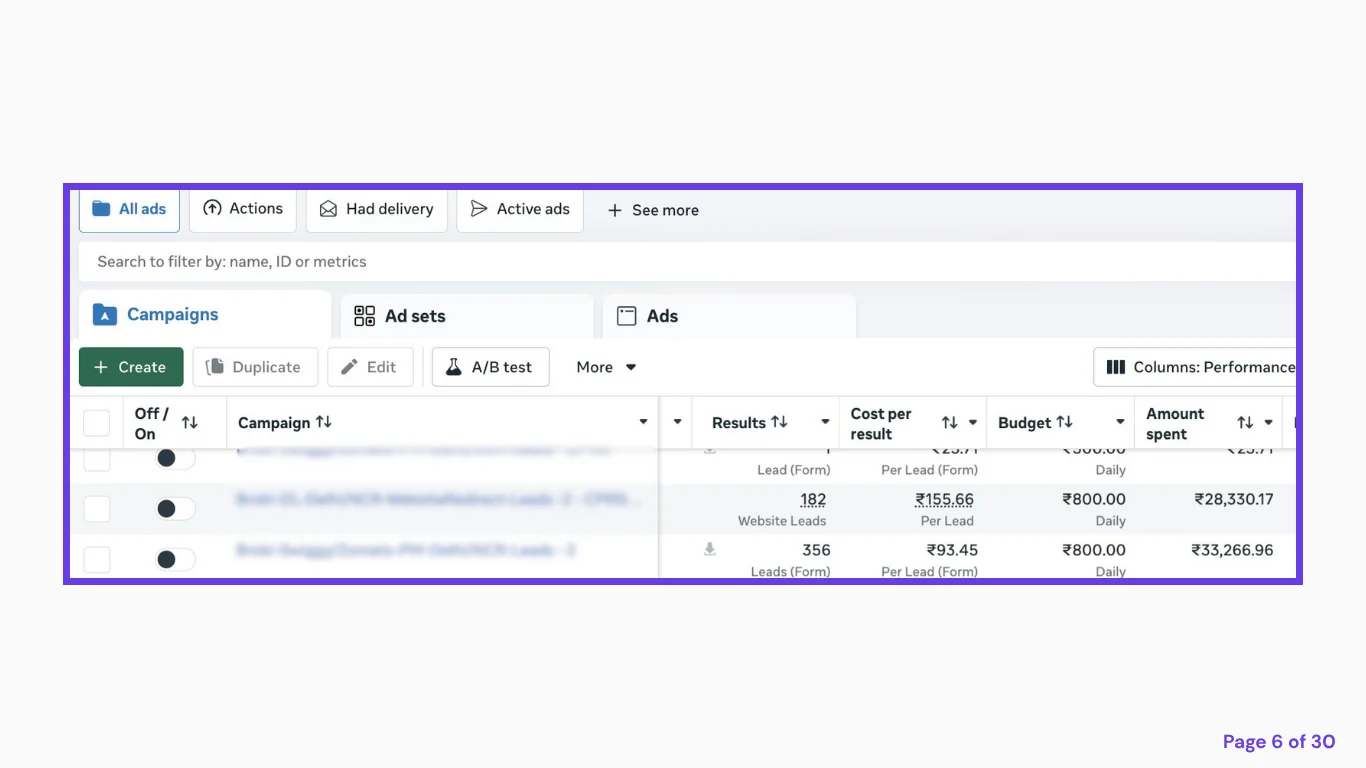This screenshot has width=1366, height=768.
Task: Select checkbox for the ₹28,330.17 campaign row
Action: pos(96,509)
